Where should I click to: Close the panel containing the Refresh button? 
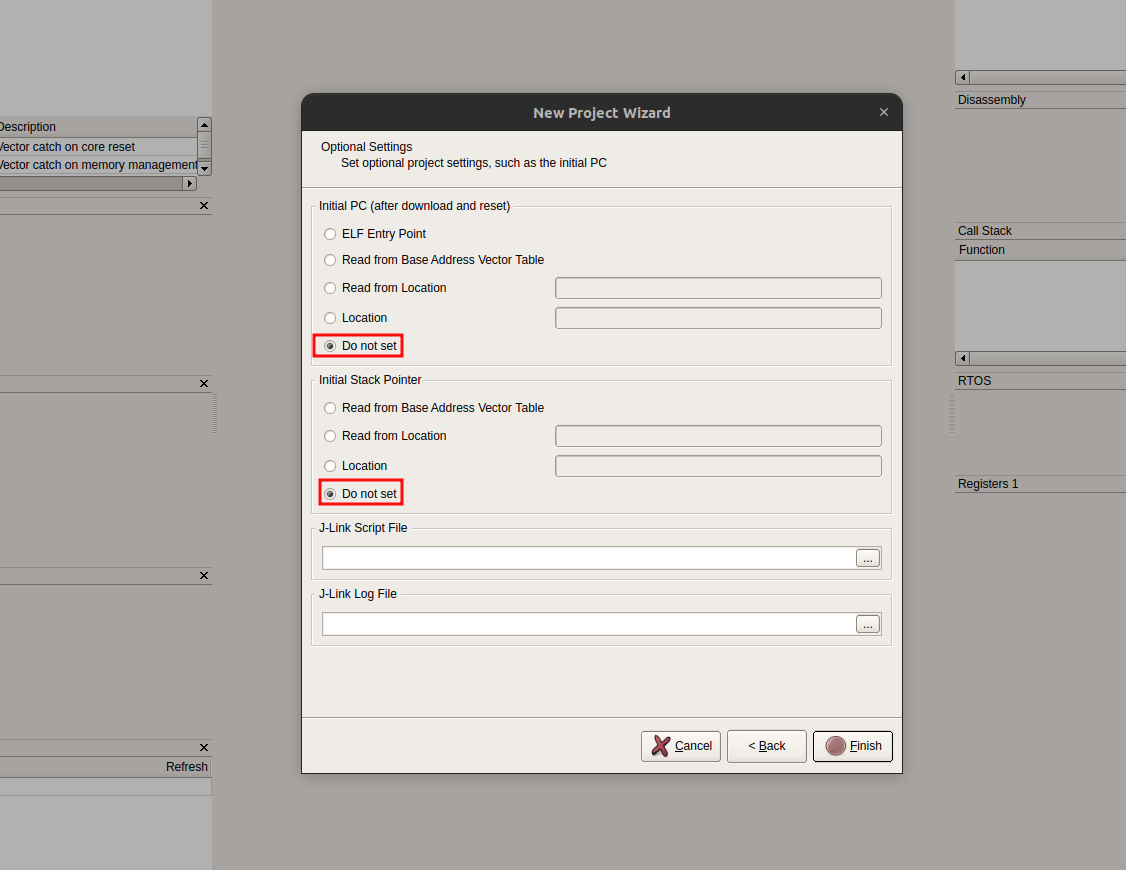pos(203,747)
